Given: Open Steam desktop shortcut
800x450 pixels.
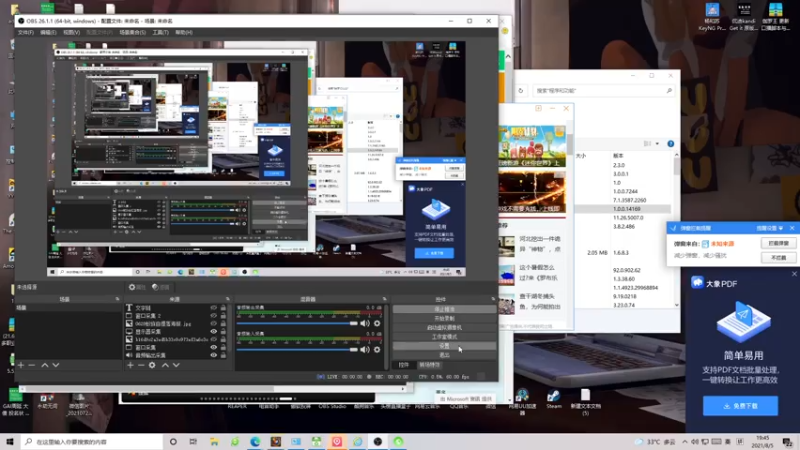Looking at the screenshot, I should [554, 399].
